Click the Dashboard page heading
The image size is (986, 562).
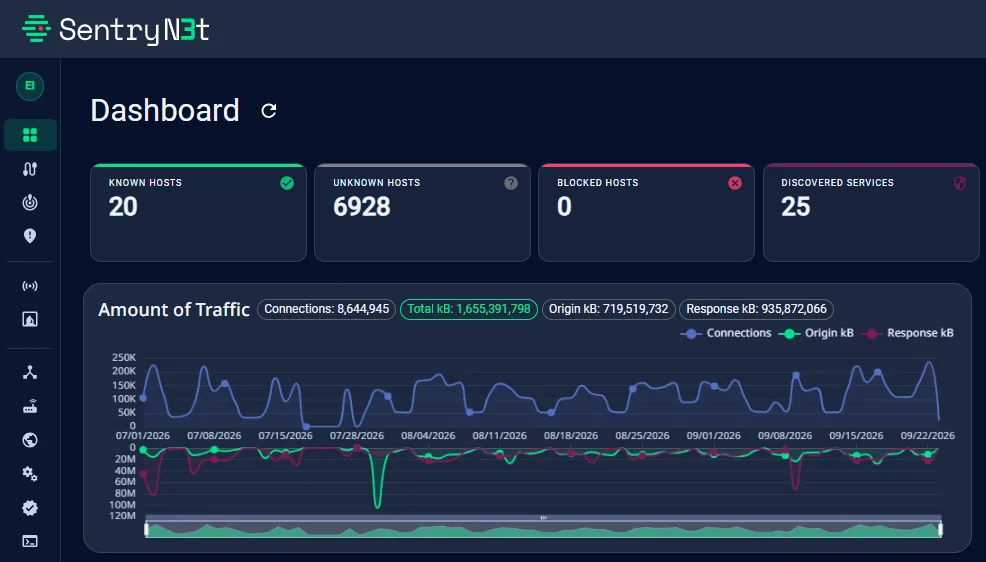point(165,111)
